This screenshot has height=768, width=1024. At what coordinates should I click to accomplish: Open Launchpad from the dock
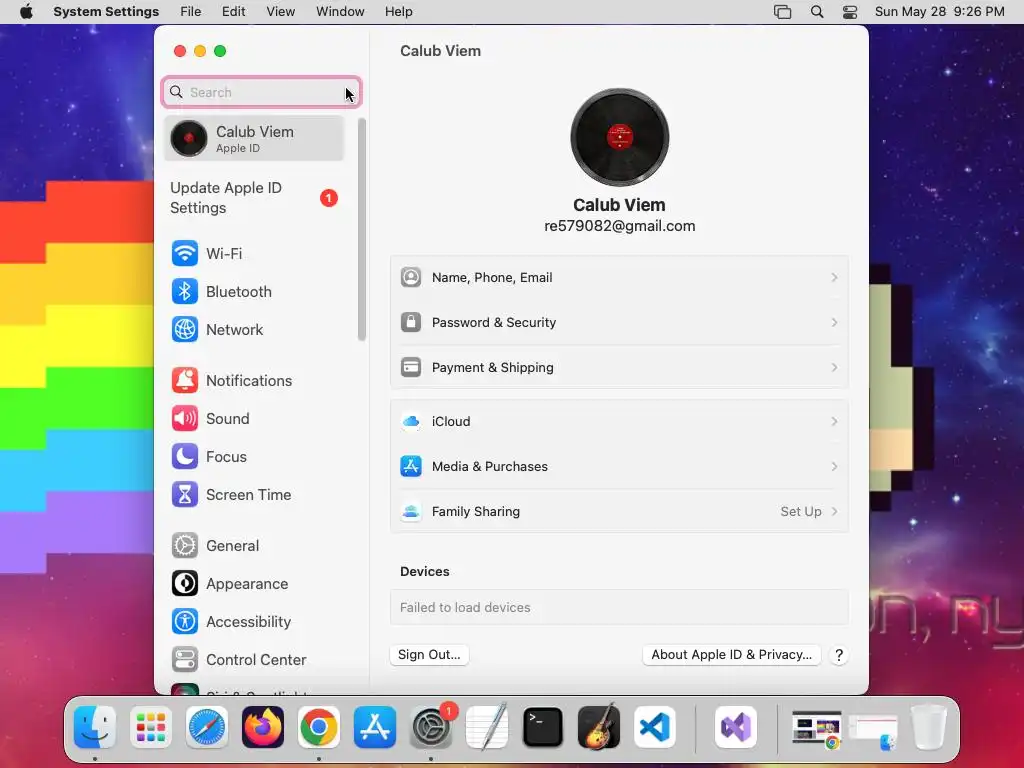click(151, 727)
